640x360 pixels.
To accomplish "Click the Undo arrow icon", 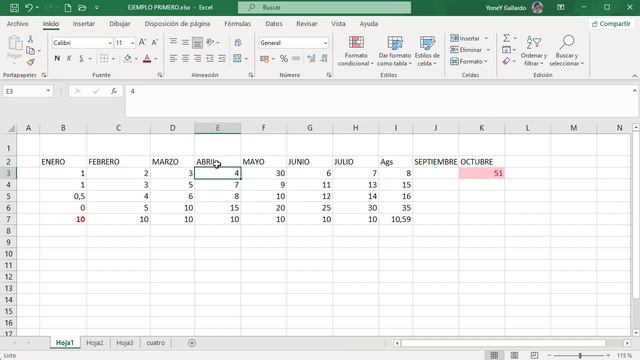I will [x=29, y=7].
